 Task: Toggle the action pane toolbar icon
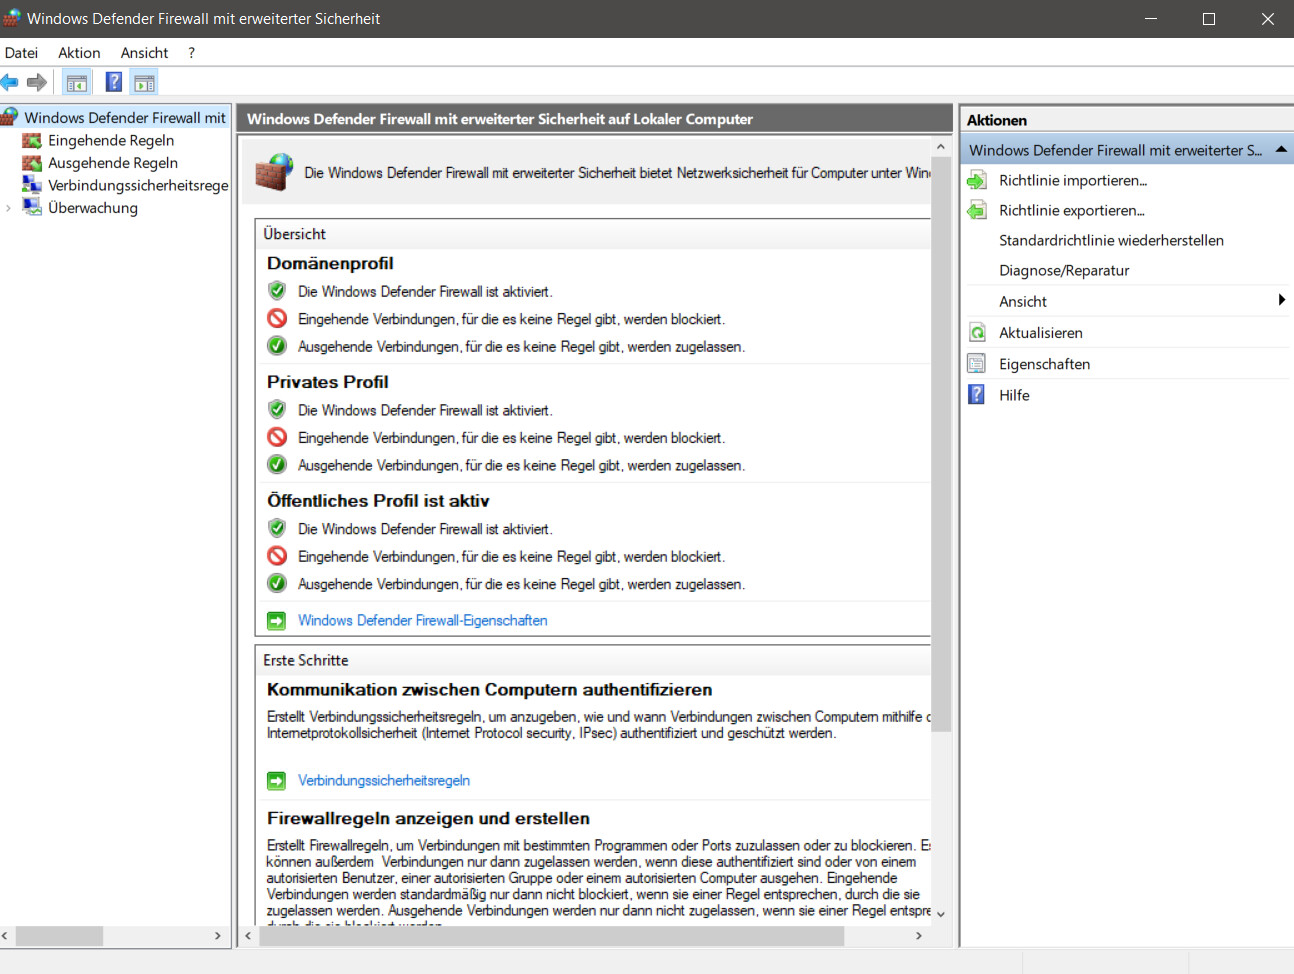pyautogui.click(x=144, y=82)
